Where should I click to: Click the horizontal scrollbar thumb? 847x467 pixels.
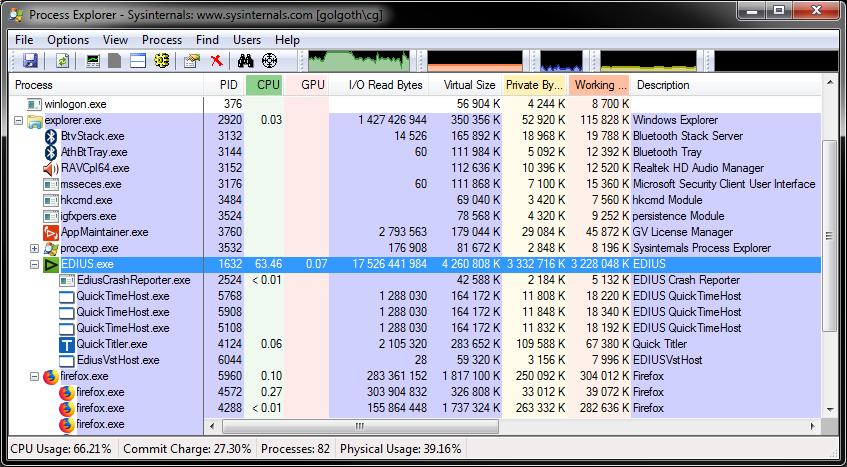[360, 427]
